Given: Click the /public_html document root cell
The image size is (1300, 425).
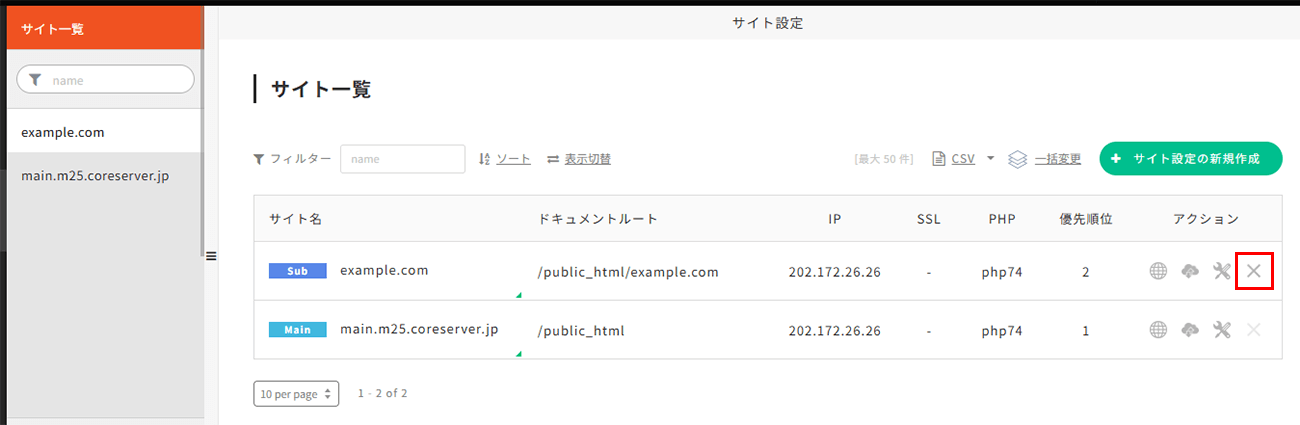Looking at the screenshot, I should [581, 331].
